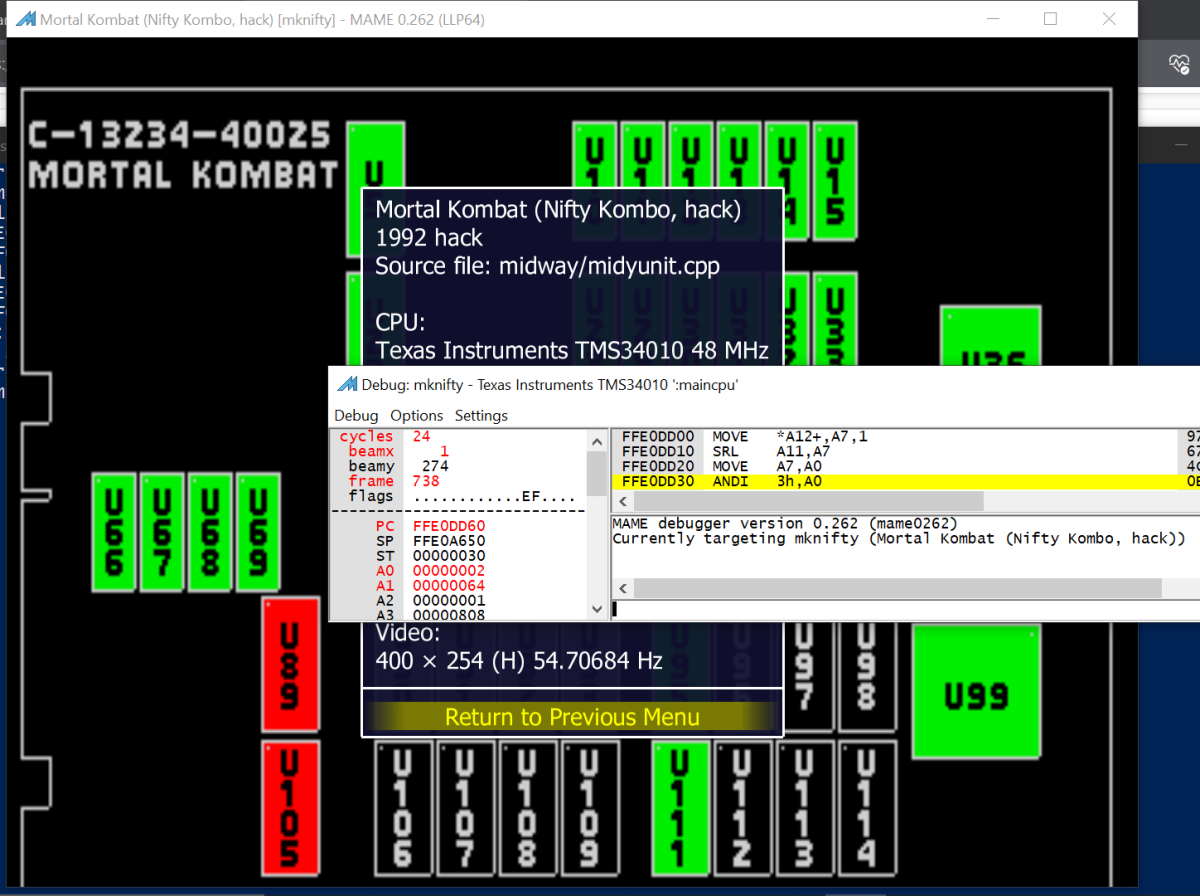1200x896 pixels.
Task: Click the green U67 ROM chip
Action: (162, 532)
